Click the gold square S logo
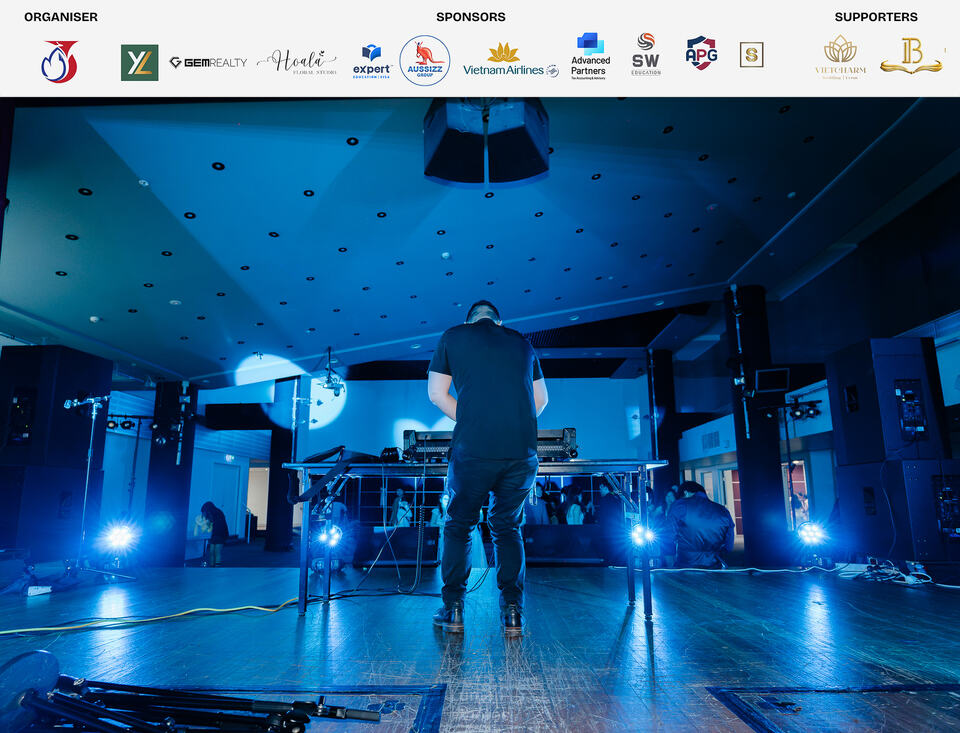The height and width of the screenshot is (733, 960). 751,55
